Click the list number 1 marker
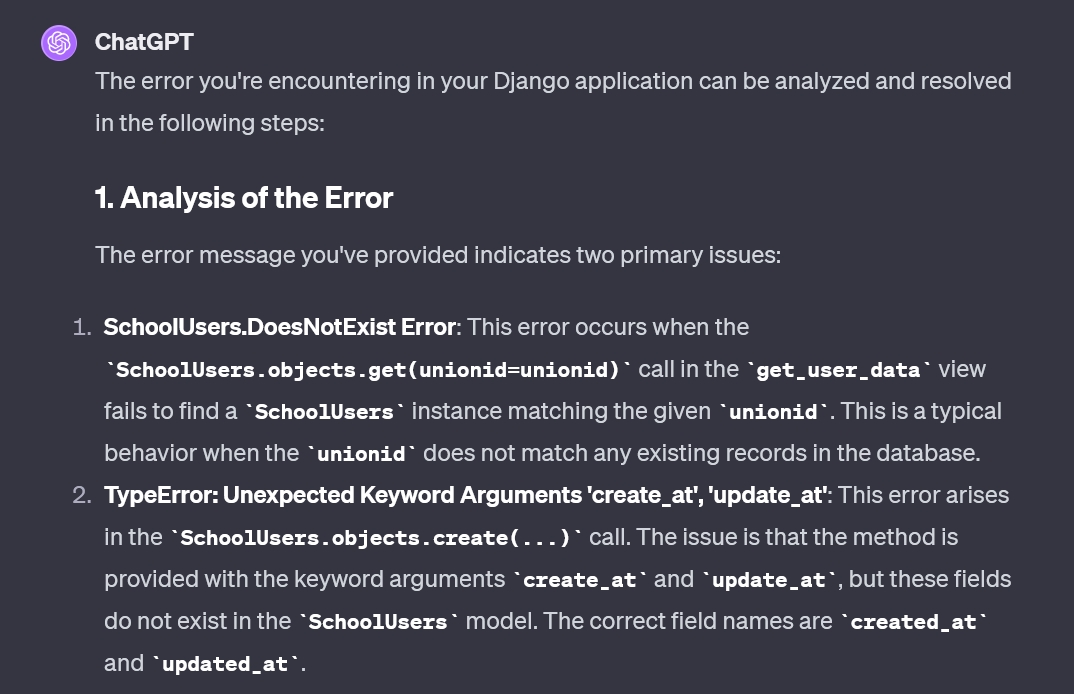The height and width of the screenshot is (694, 1074). pyautogui.click(x=82, y=327)
